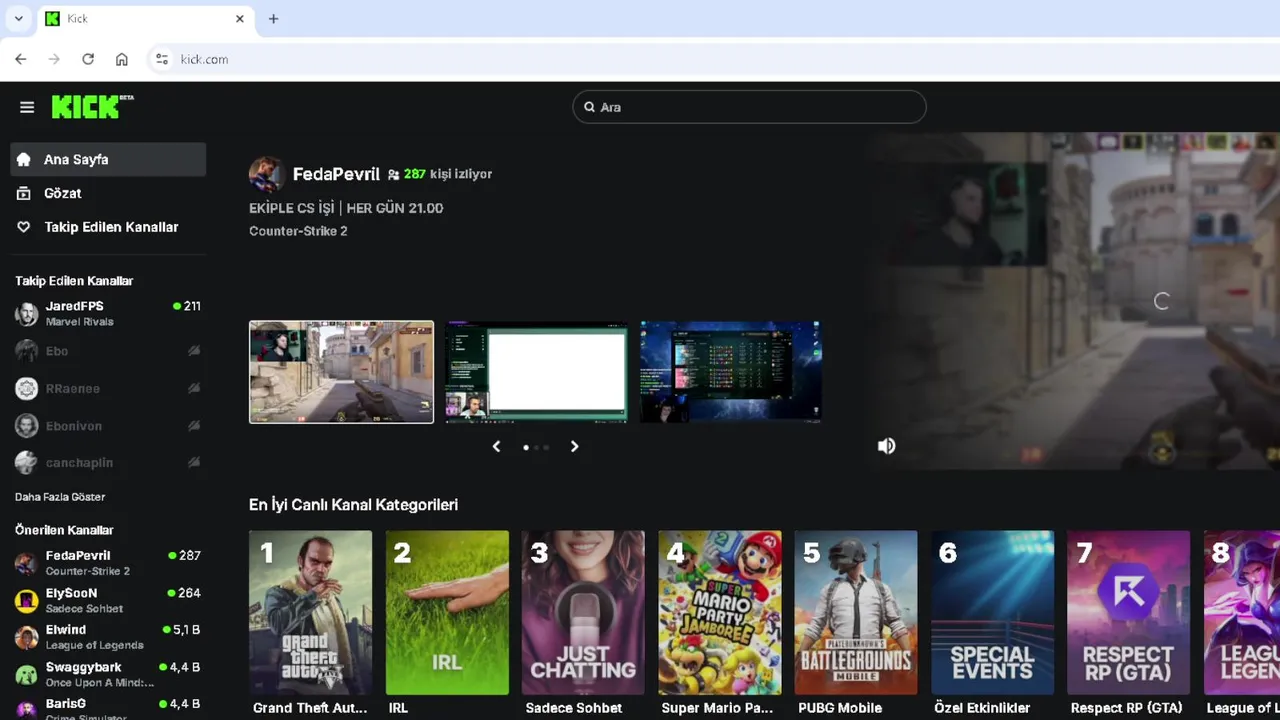Mute the featured stream with speaker icon
The width and height of the screenshot is (1280, 720).
click(886, 446)
